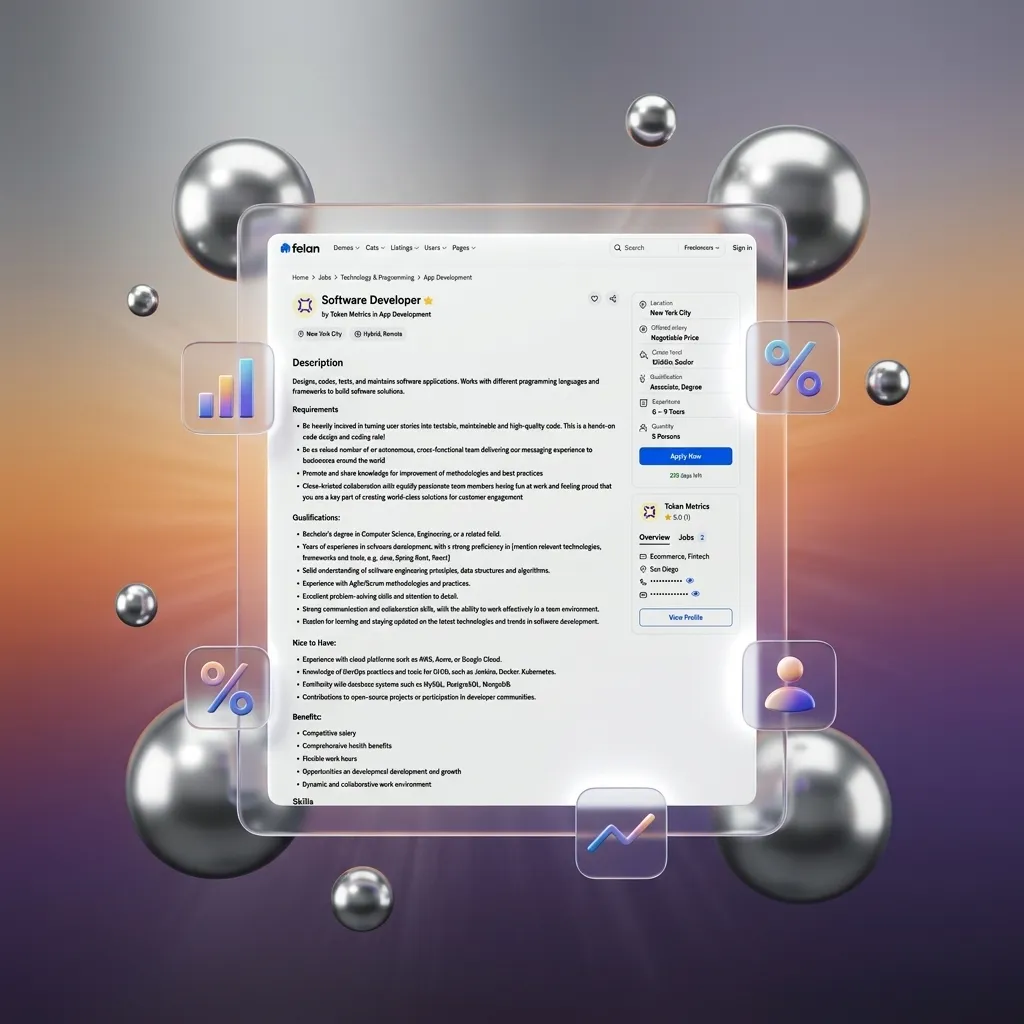Open the Listings dropdown menu
1024x1024 pixels.
404,248
